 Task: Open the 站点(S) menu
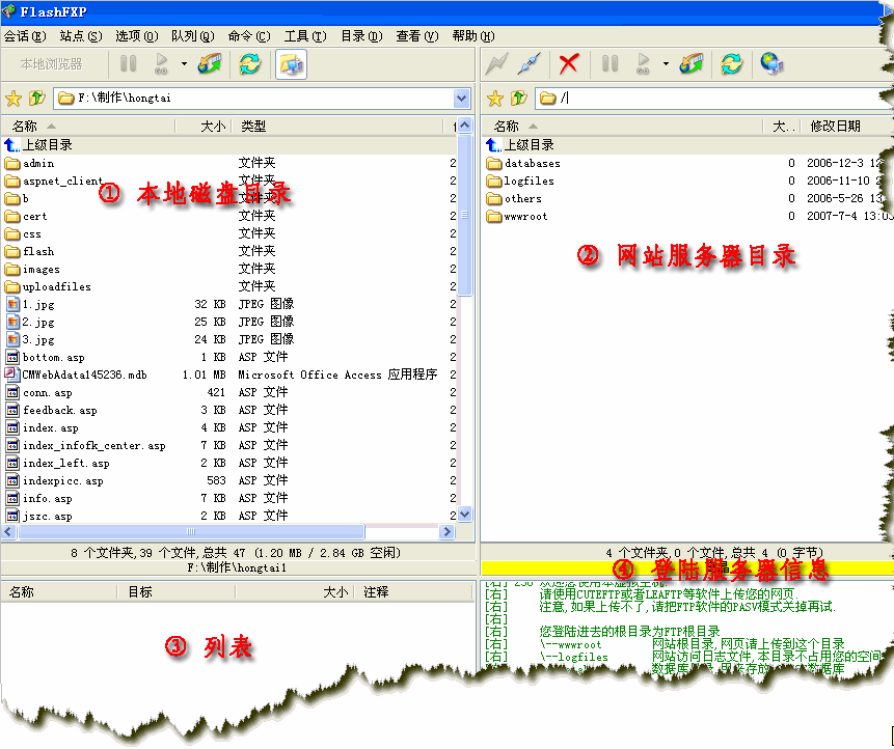tap(80, 36)
